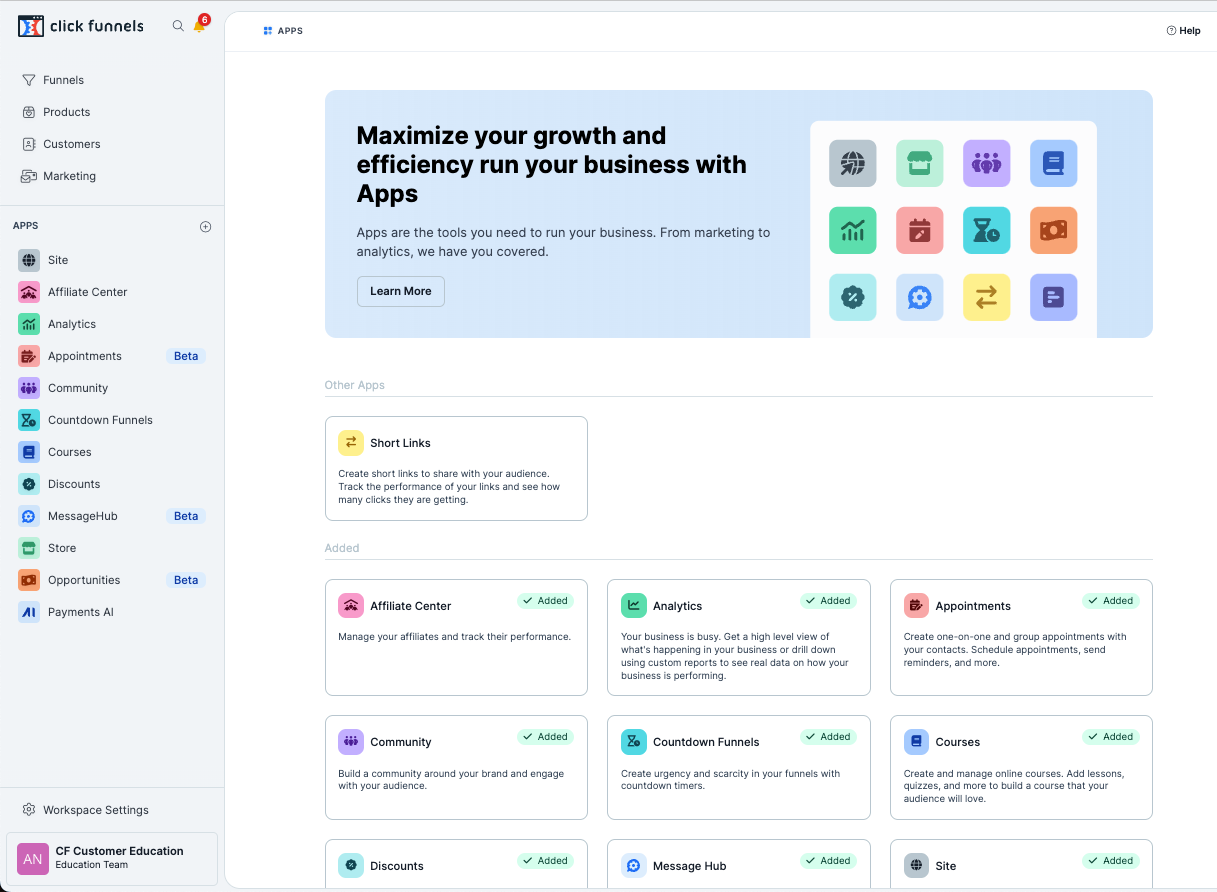The image size is (1217, 892).
Task: Click the Community people icon in sidebar
Action: pos(27,387)
